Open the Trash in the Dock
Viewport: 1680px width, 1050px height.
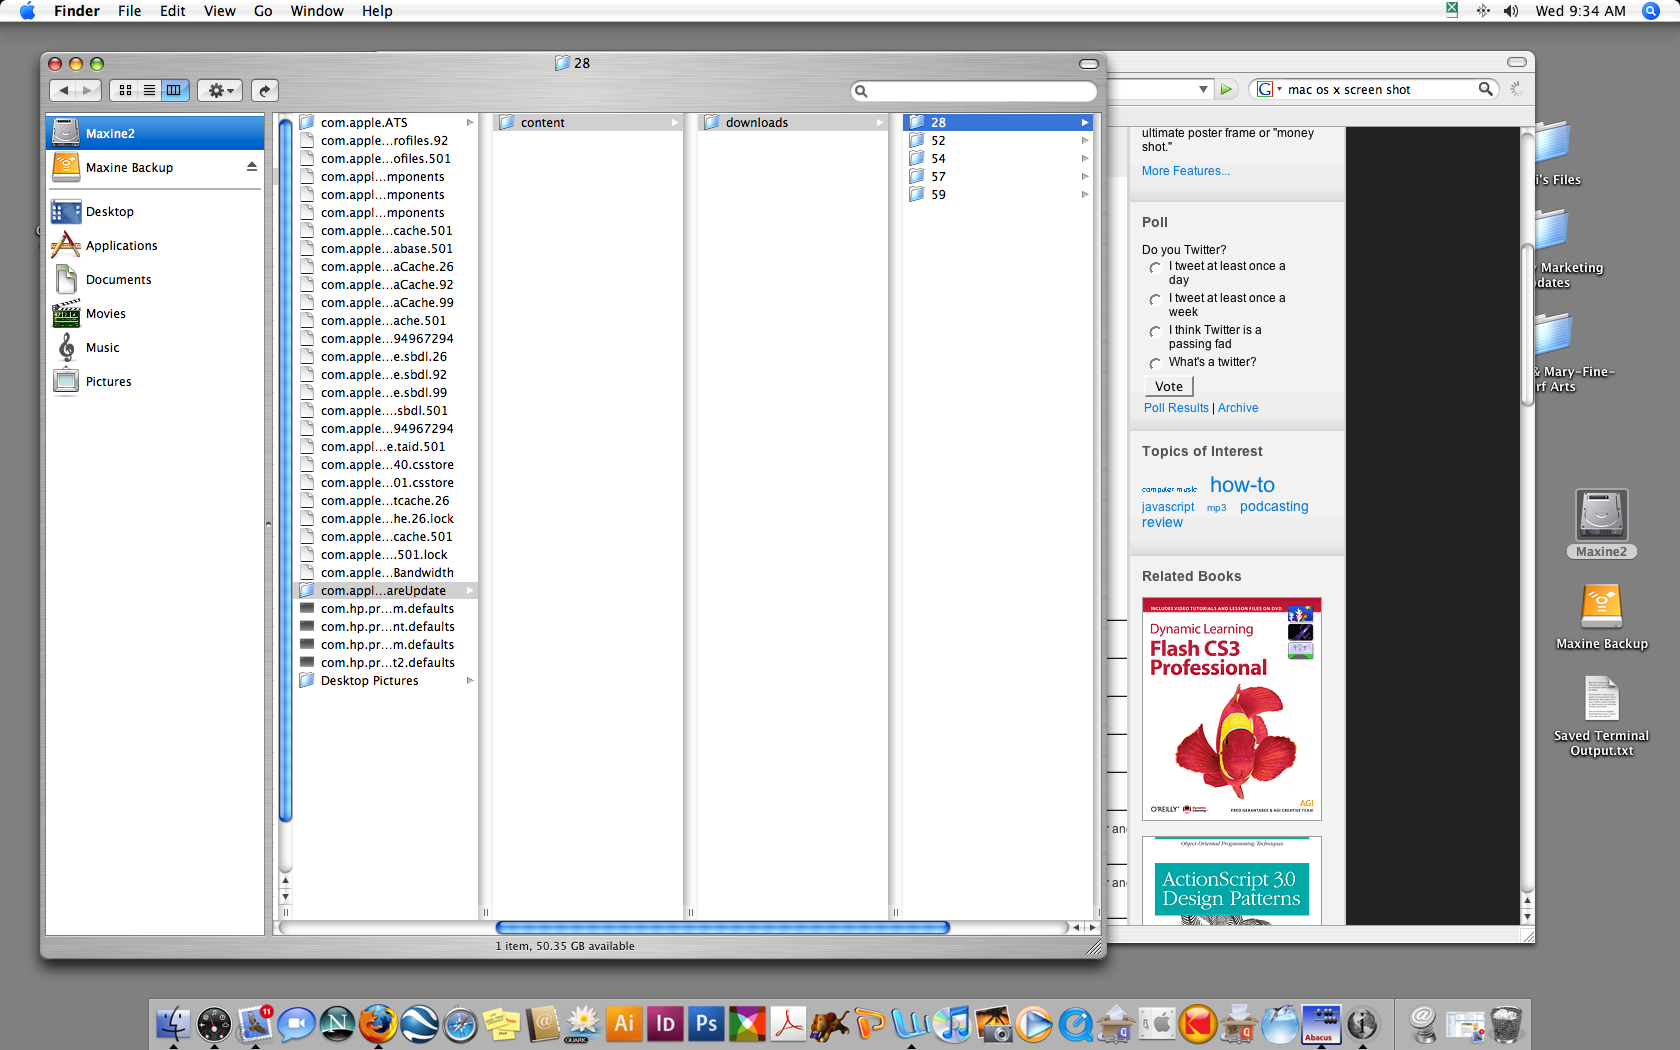pyautogui.click(x=1505, y=1023)
